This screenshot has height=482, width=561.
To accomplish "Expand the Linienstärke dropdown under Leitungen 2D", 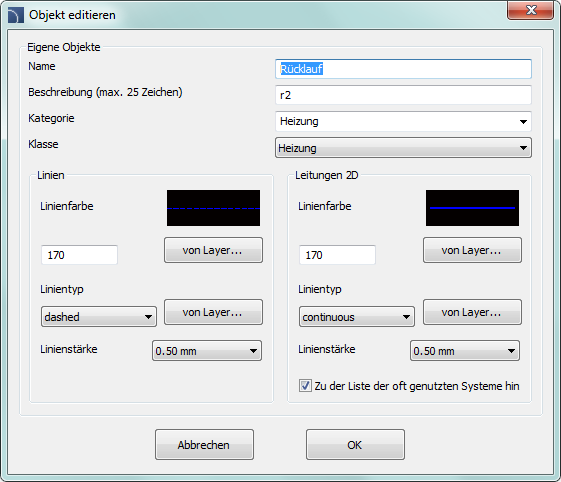I will (x=465, y=351).
